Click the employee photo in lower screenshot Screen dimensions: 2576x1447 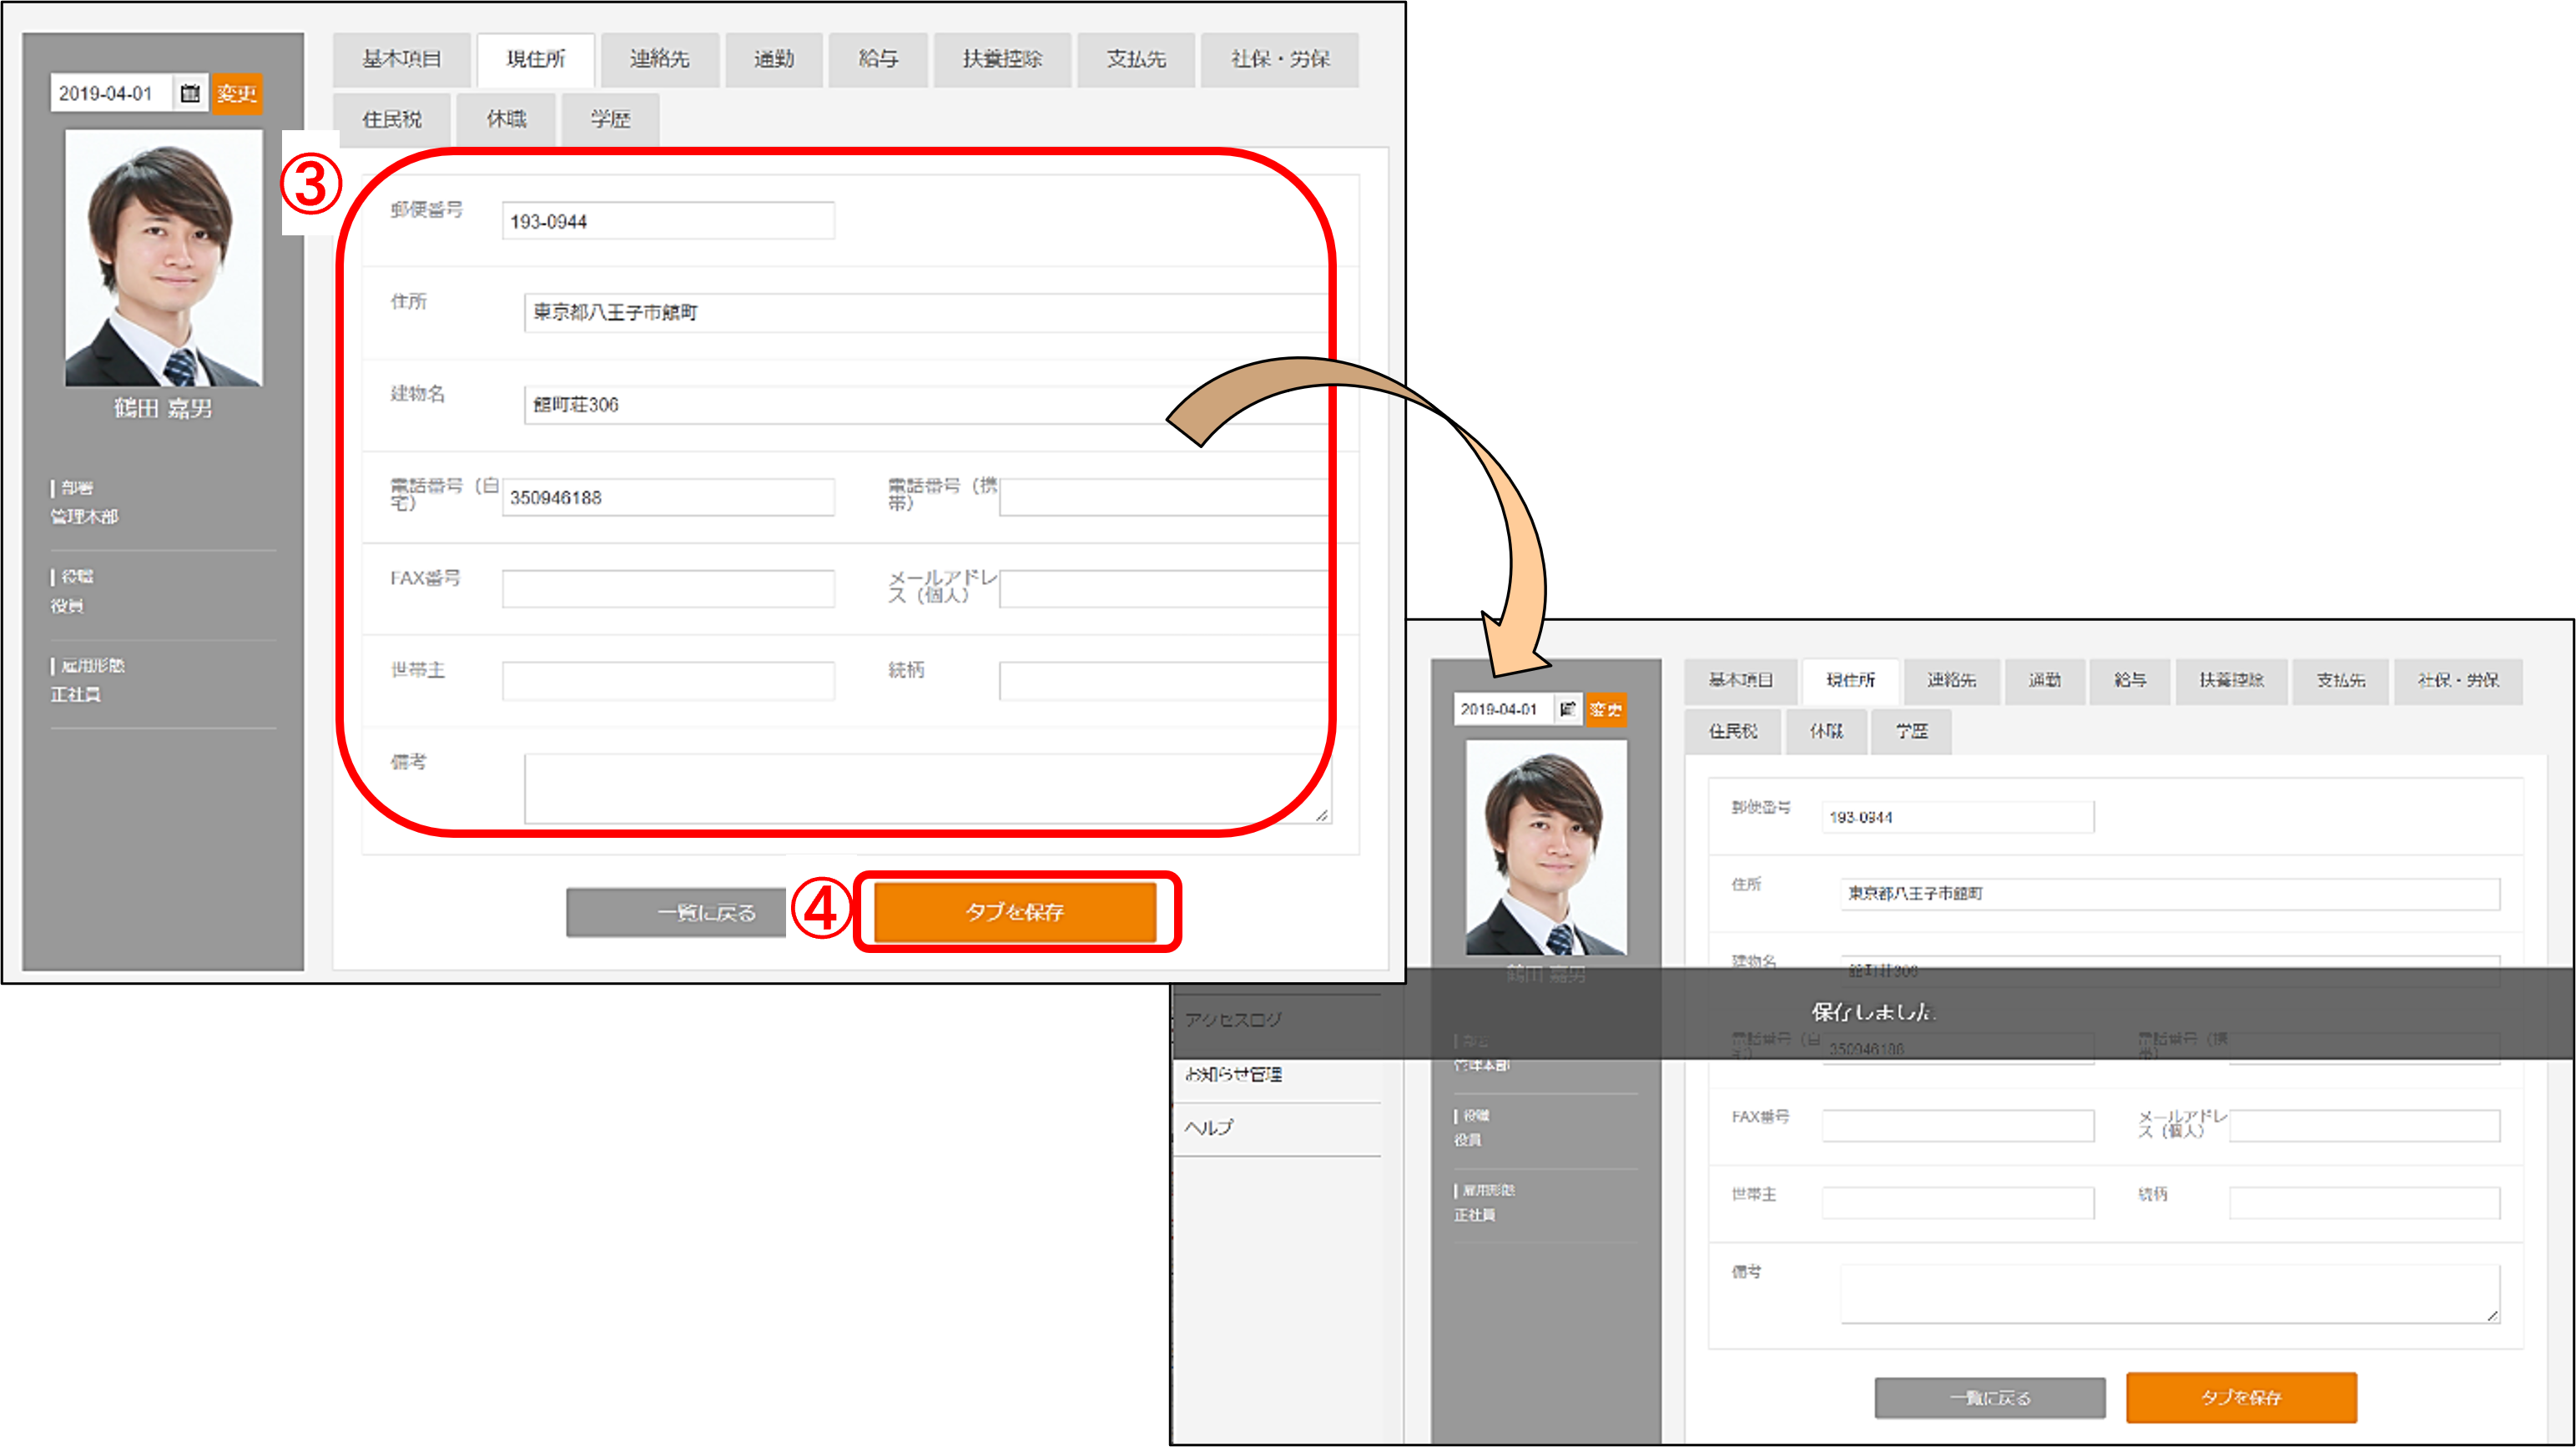pyautogui.click(x=1546, y=847)
